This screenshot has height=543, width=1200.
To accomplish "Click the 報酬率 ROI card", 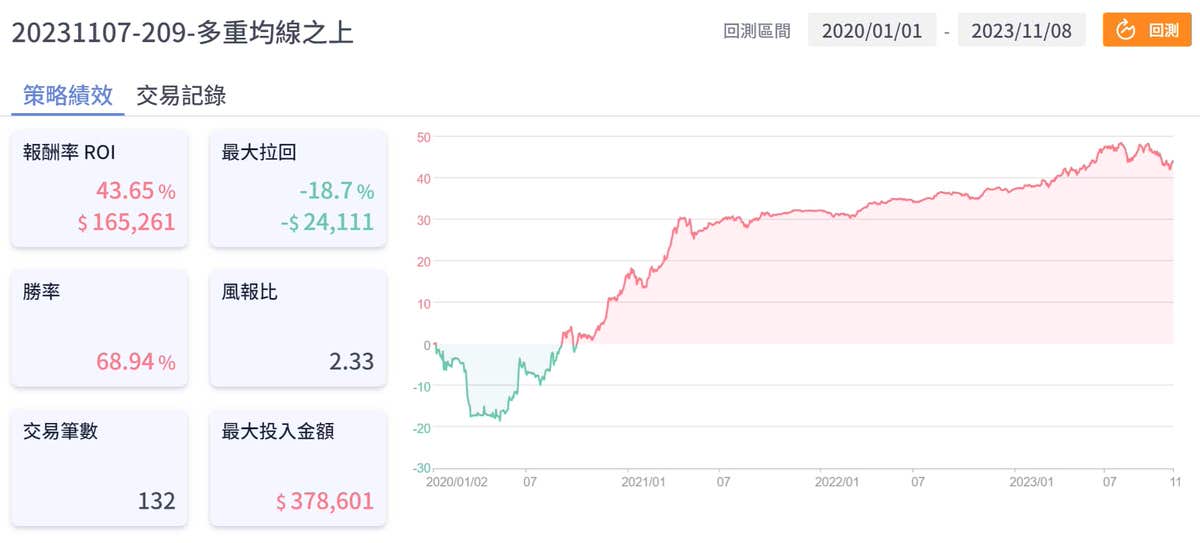I will click(99, 187).
